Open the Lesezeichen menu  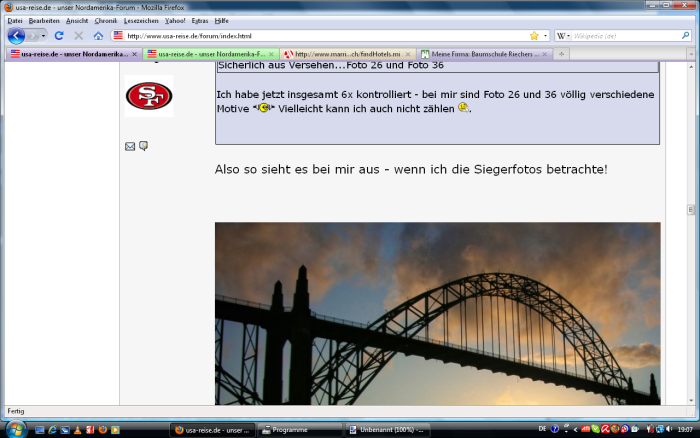pos(139,20)
